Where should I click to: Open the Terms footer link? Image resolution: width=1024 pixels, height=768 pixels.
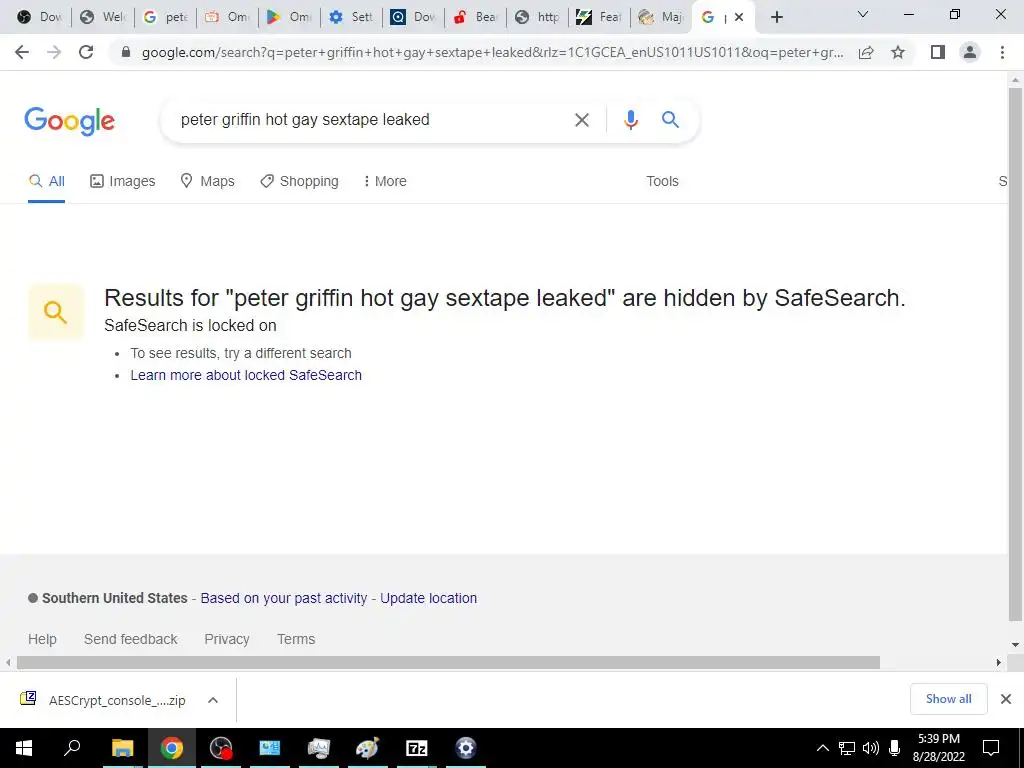point(296,639)
